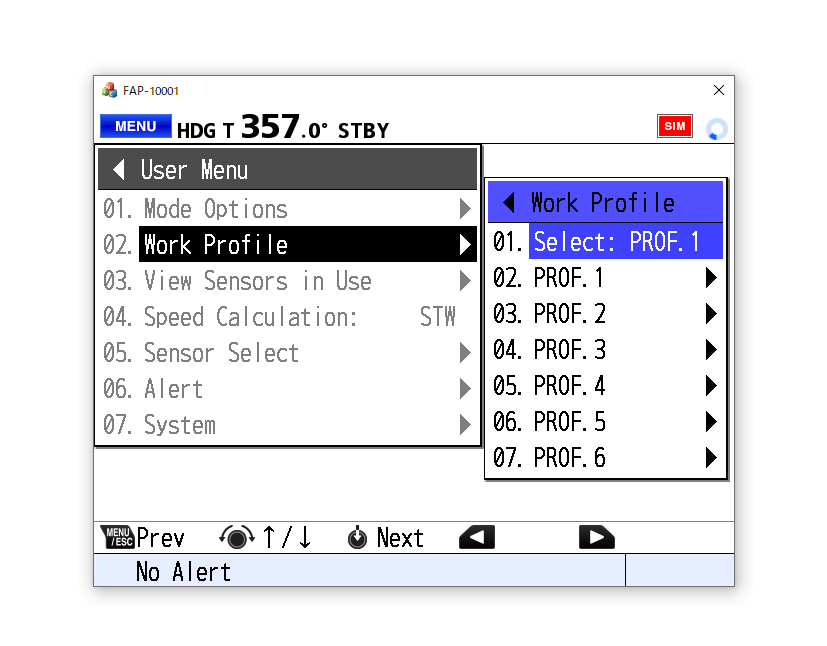Open Sensor Select menu item
Screen dimensions: 827x646
coord(287,352)
